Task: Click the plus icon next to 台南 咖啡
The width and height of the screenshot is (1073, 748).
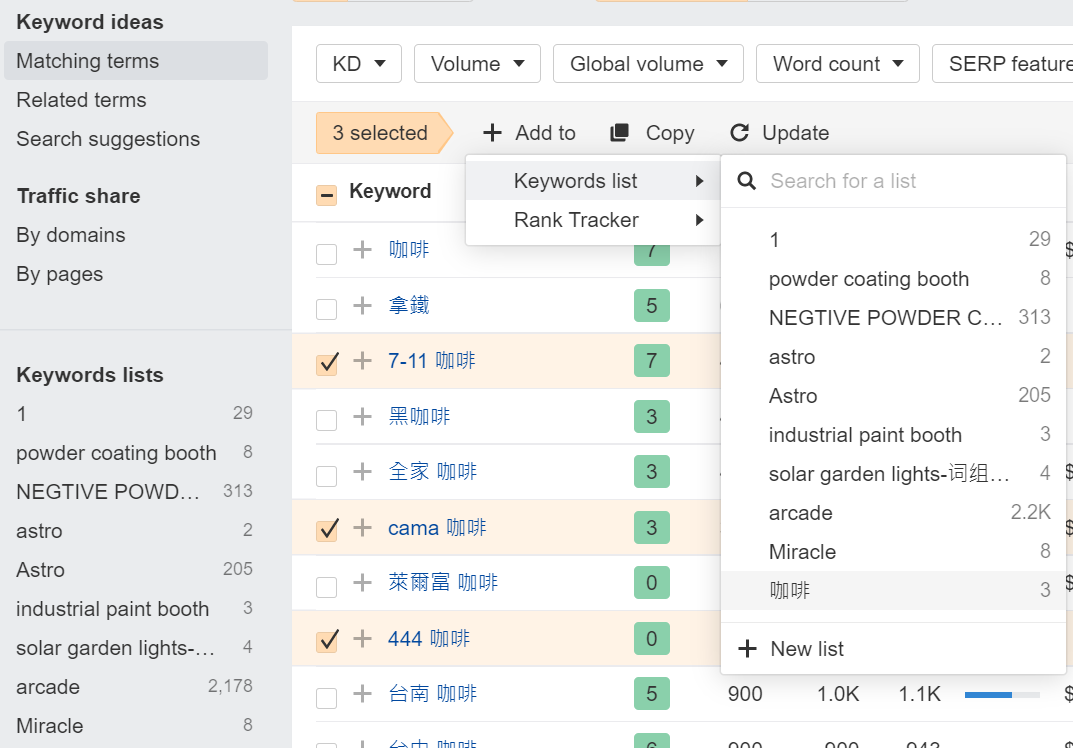Action: (362, 695)
